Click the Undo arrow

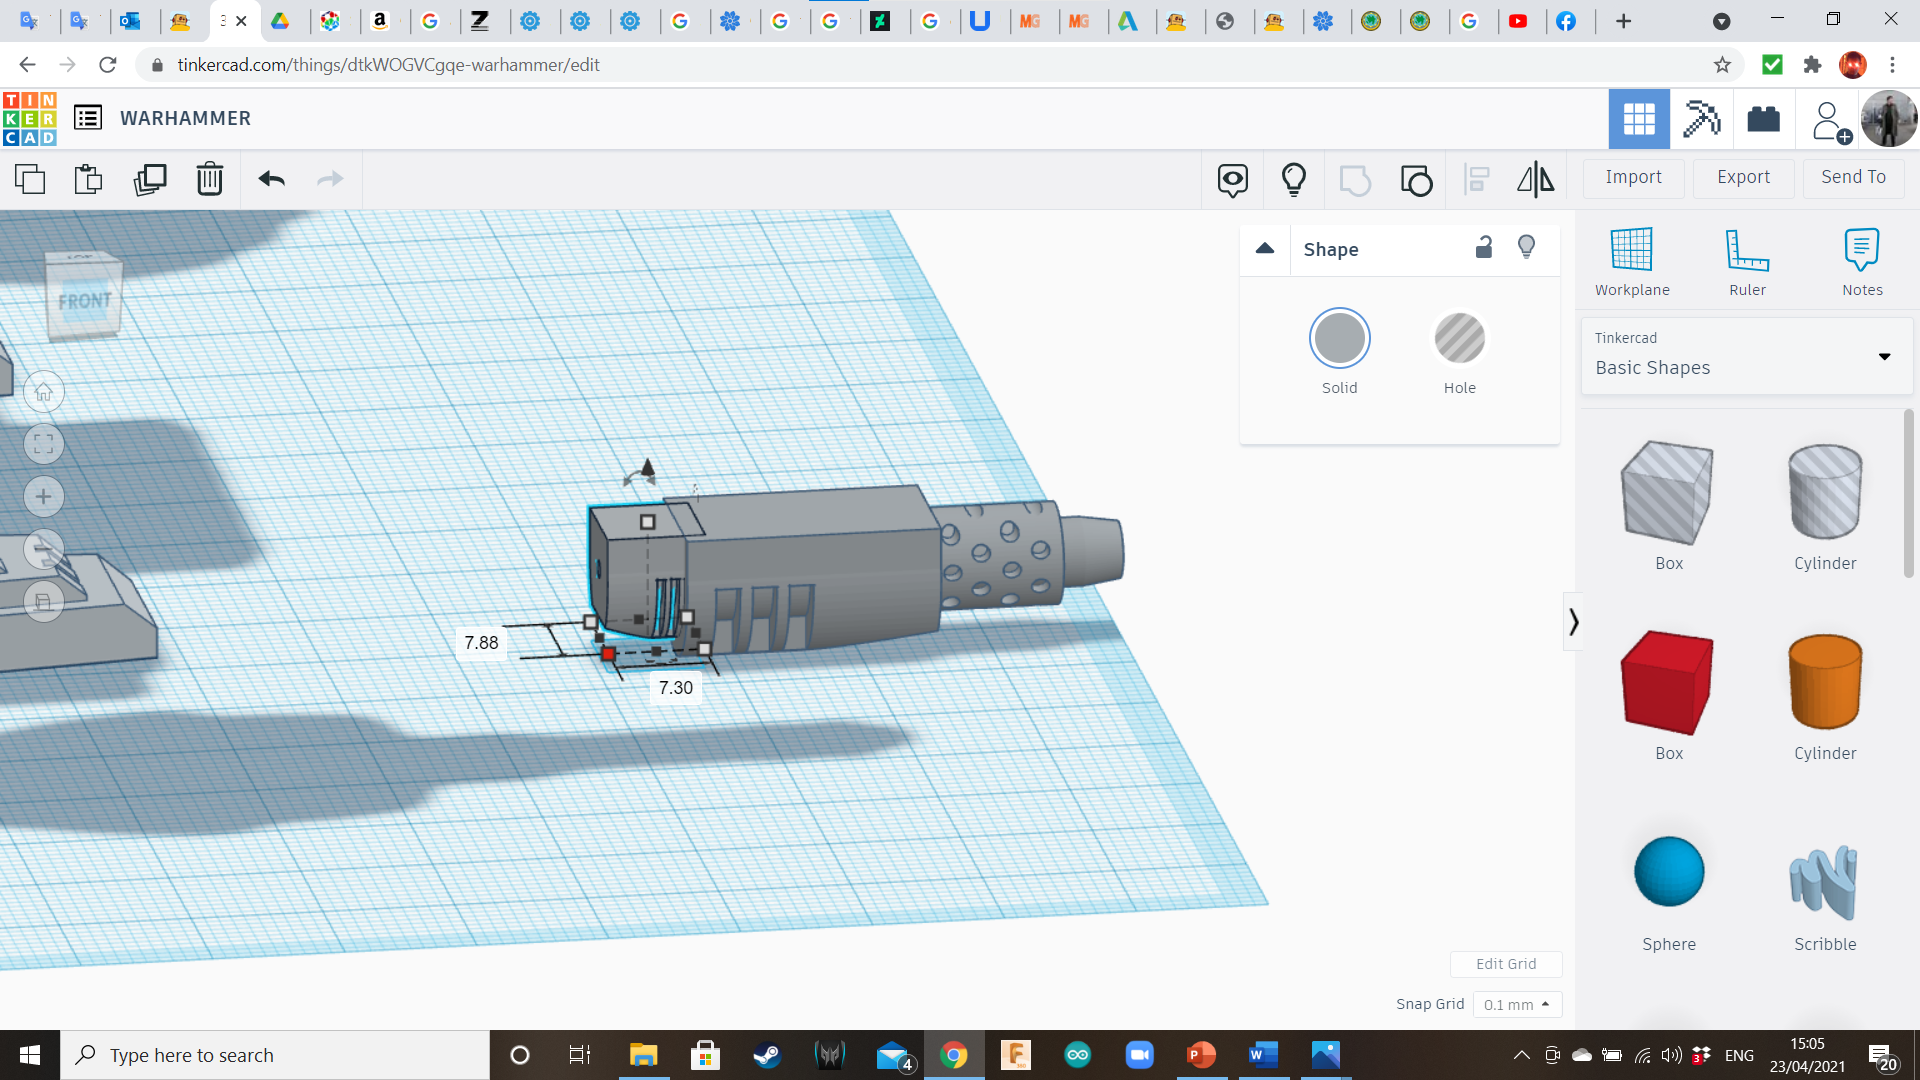(271, 179)
